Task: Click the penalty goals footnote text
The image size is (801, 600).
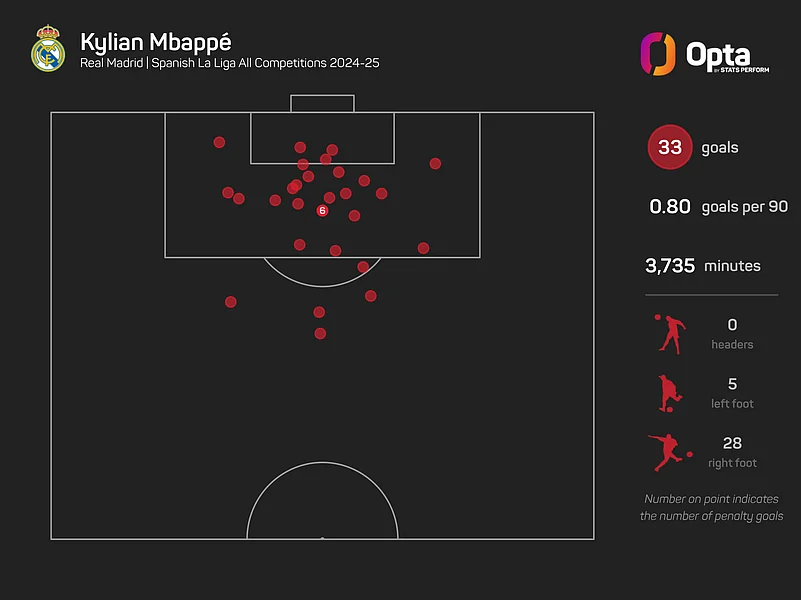Action: (x=711, y=507)
